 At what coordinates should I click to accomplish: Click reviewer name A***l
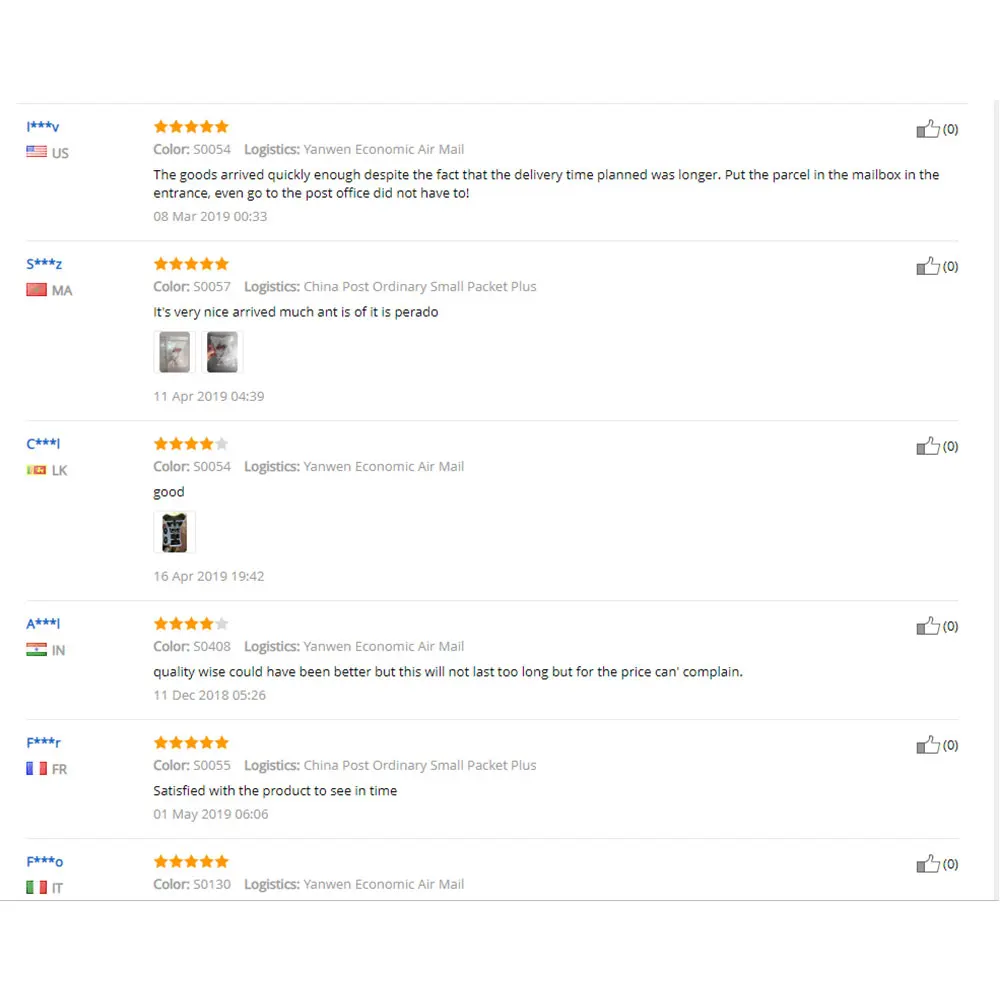click(x=43, y=624)
